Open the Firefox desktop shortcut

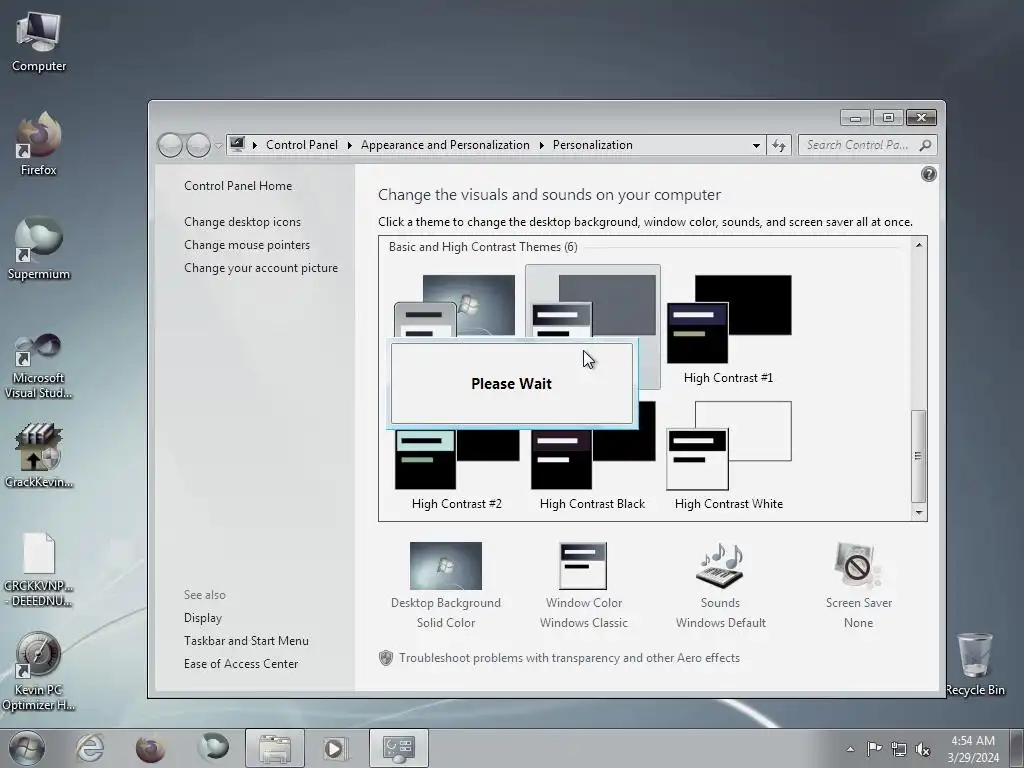[x=39, y=144]
